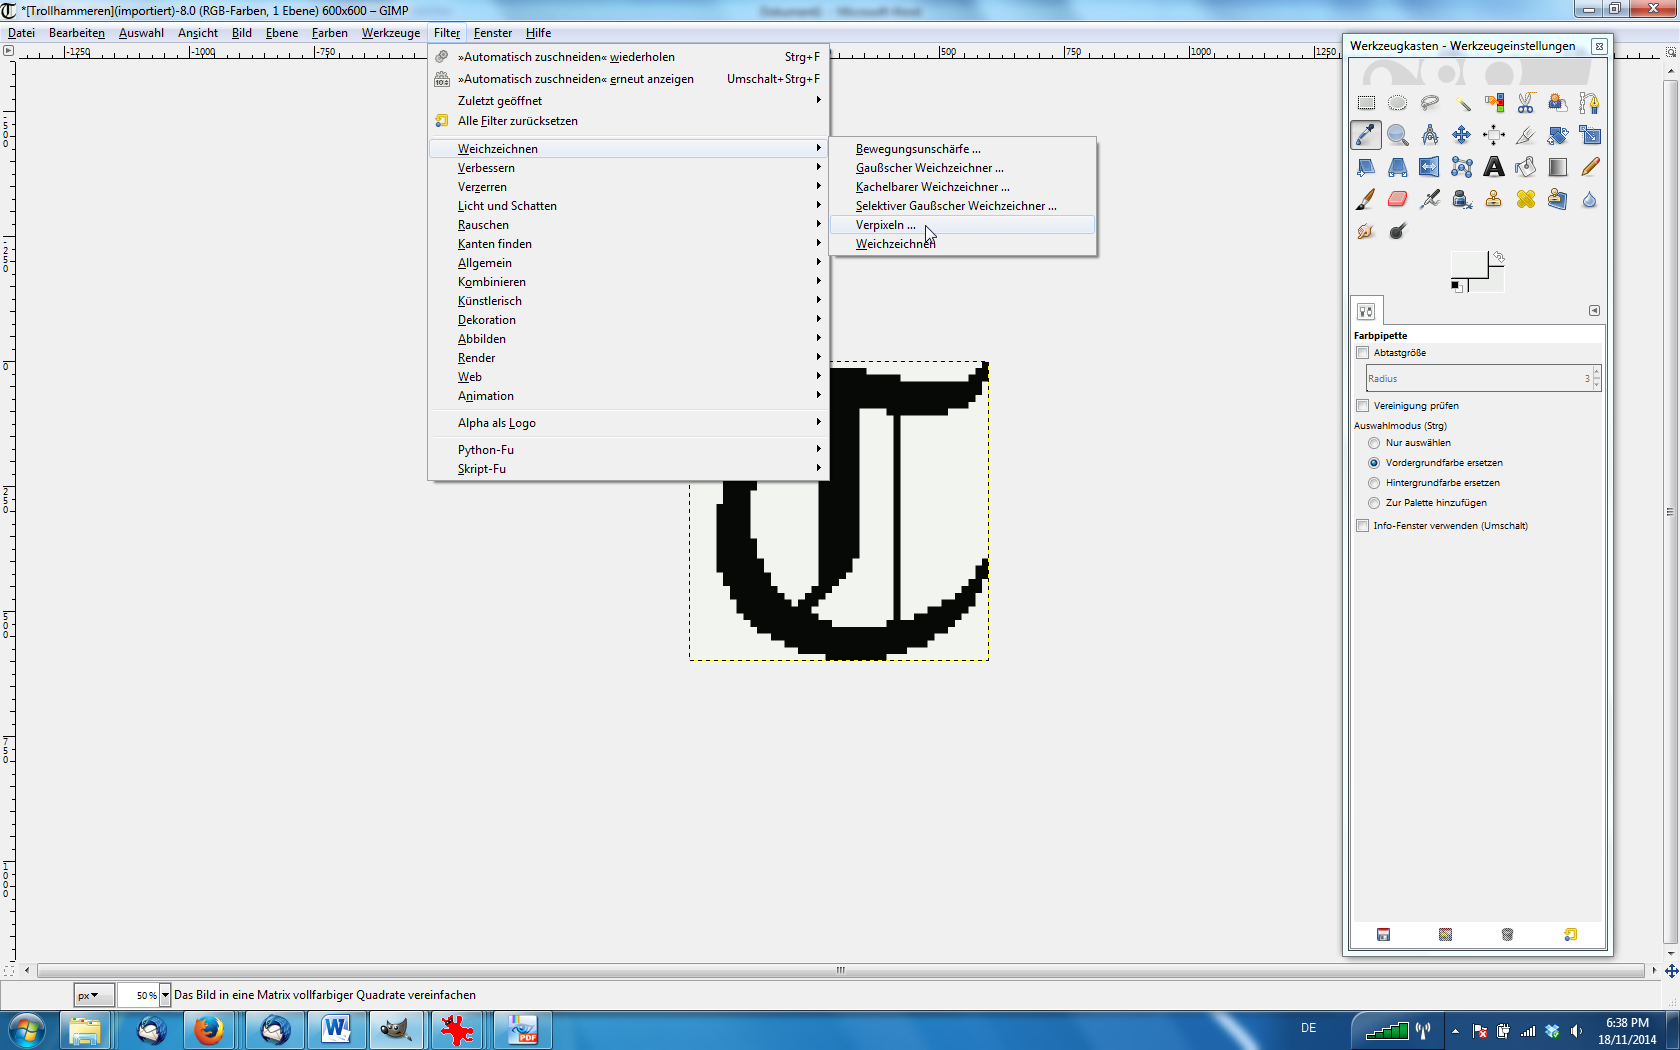Click the foreground color swatch
The width and height of the screenshot is (1680, 1050).
click(x=1467, y=265)
